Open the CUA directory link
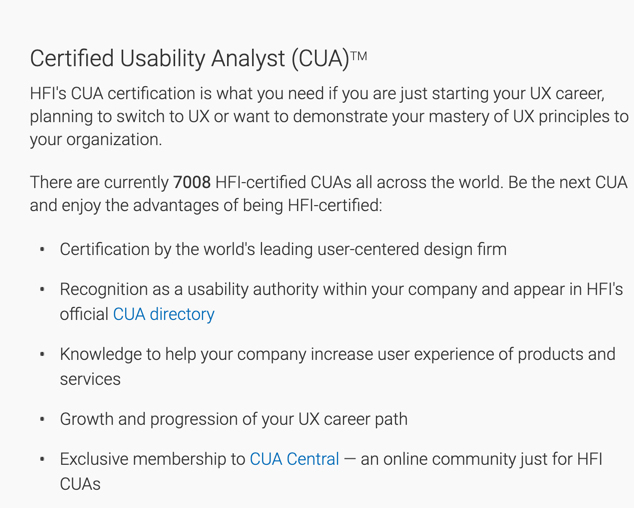The image size is (634, 508). click(163, 314)
